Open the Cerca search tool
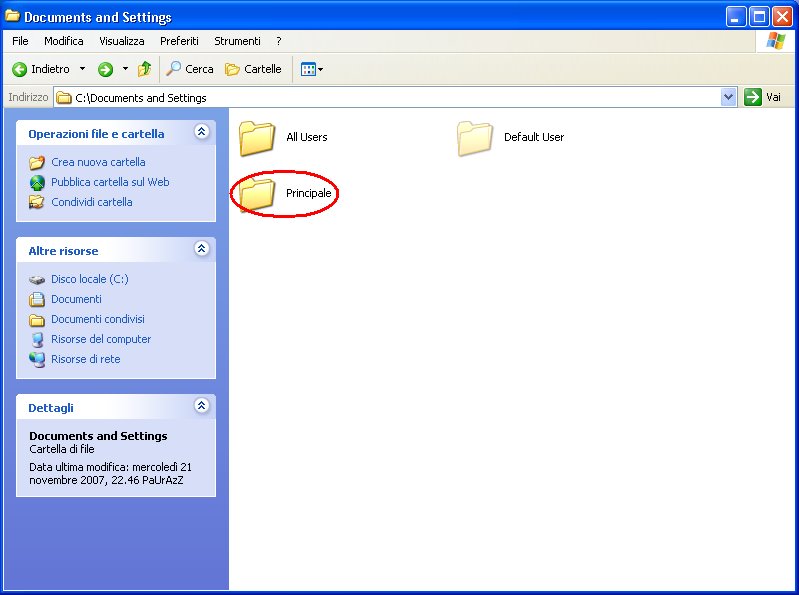The height and width of the screenshot is (595, 799). (x=190, y=69)
